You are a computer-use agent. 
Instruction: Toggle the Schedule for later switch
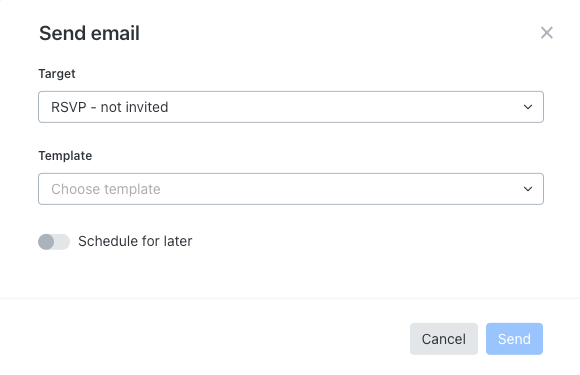pyautogui.click(x=54, y=242)
